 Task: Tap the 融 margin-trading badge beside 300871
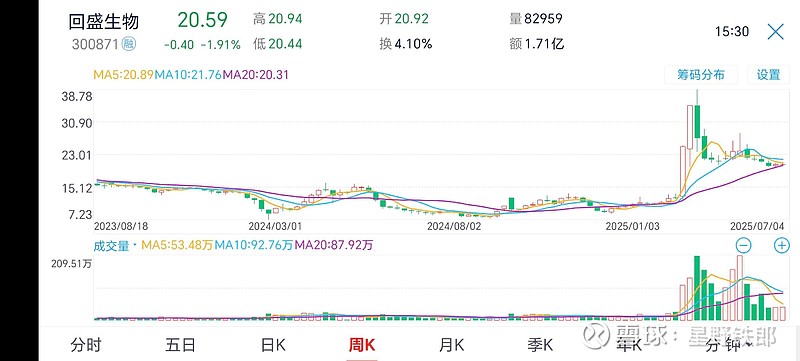point(129,44)
